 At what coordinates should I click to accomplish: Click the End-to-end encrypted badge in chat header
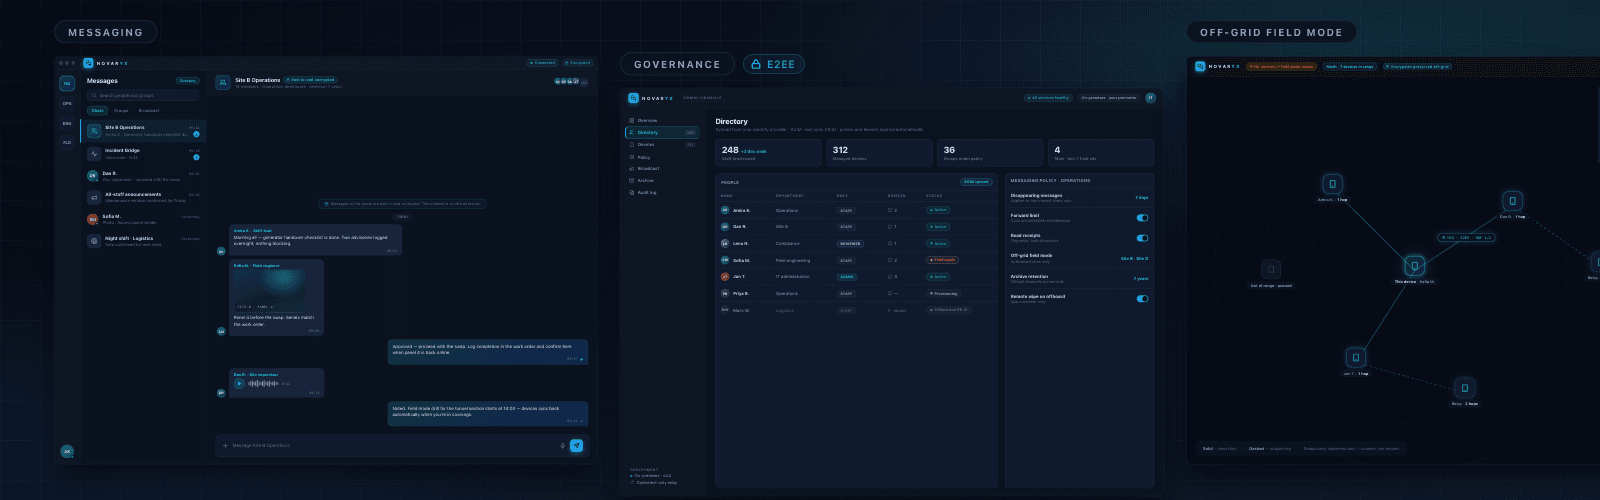tap(311, 80)
